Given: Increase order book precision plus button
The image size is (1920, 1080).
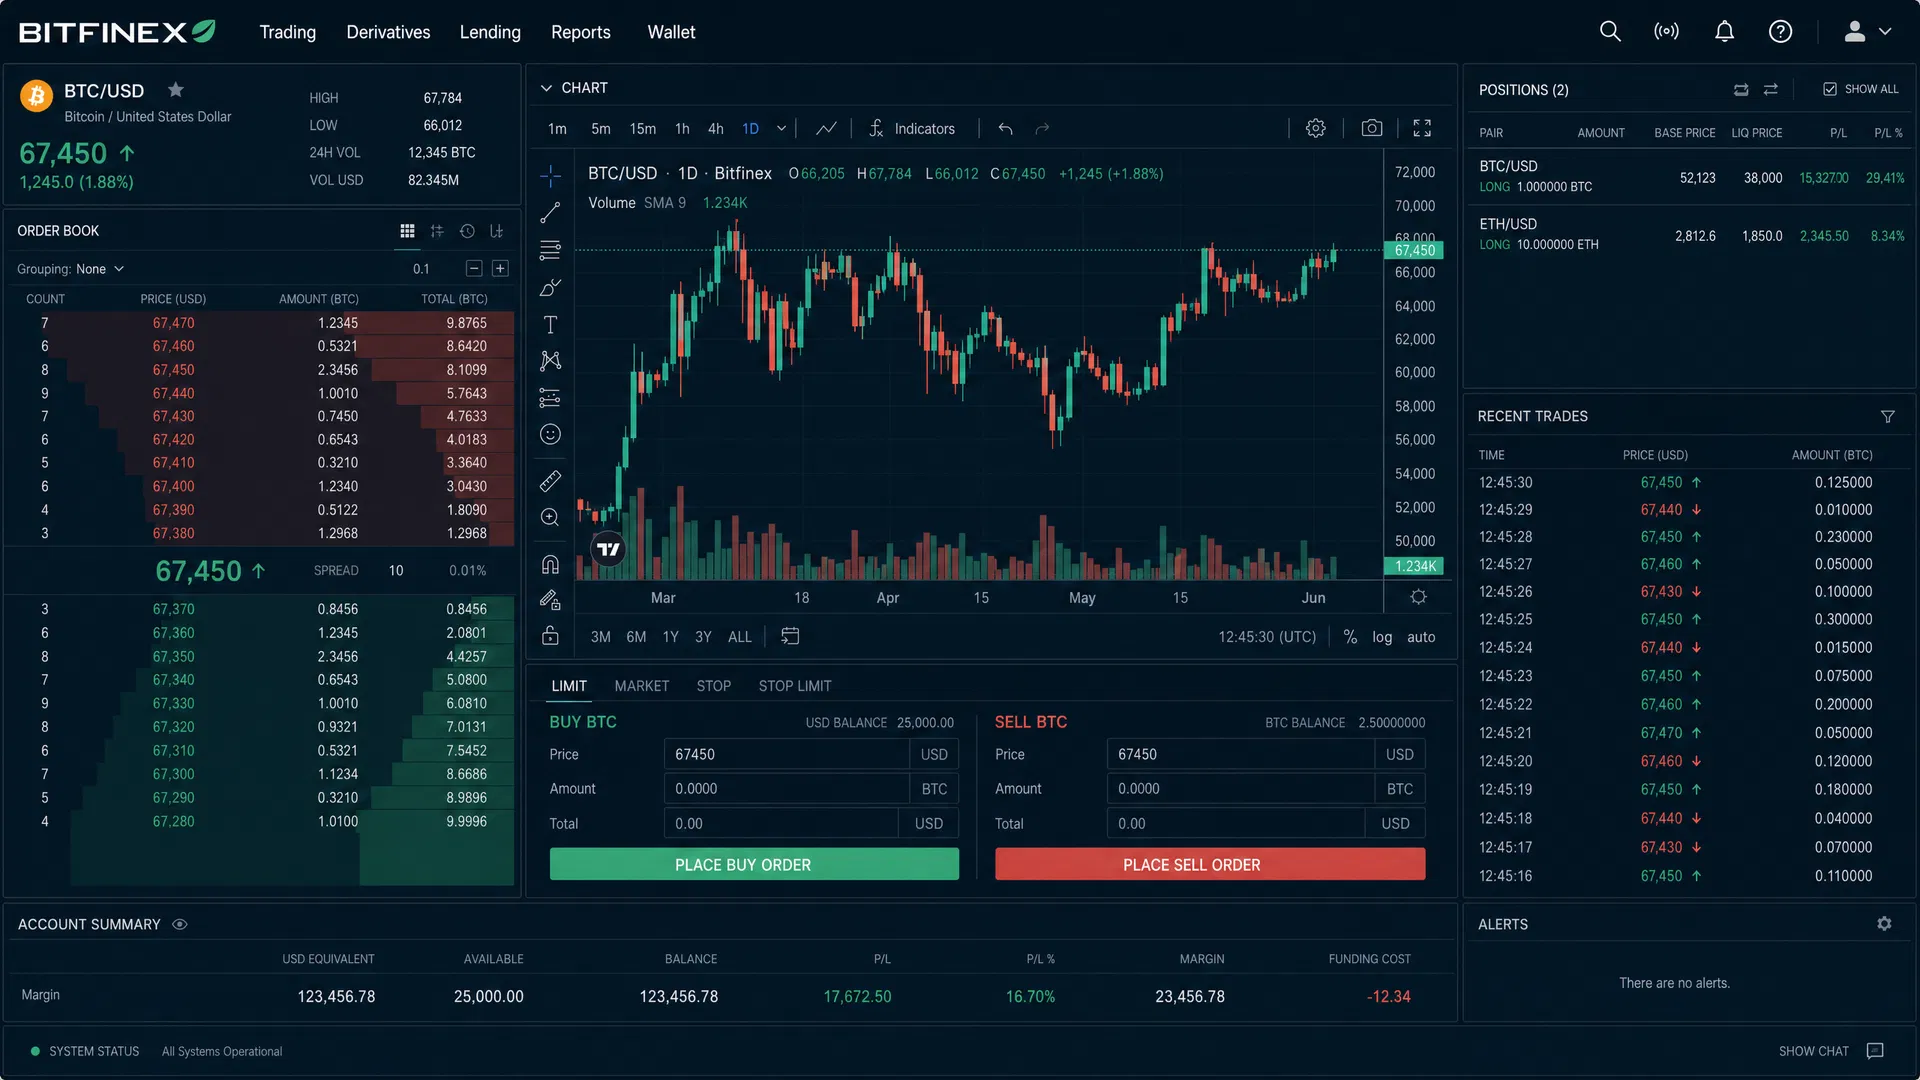Looking at the screenshot, I should [500, 269].
